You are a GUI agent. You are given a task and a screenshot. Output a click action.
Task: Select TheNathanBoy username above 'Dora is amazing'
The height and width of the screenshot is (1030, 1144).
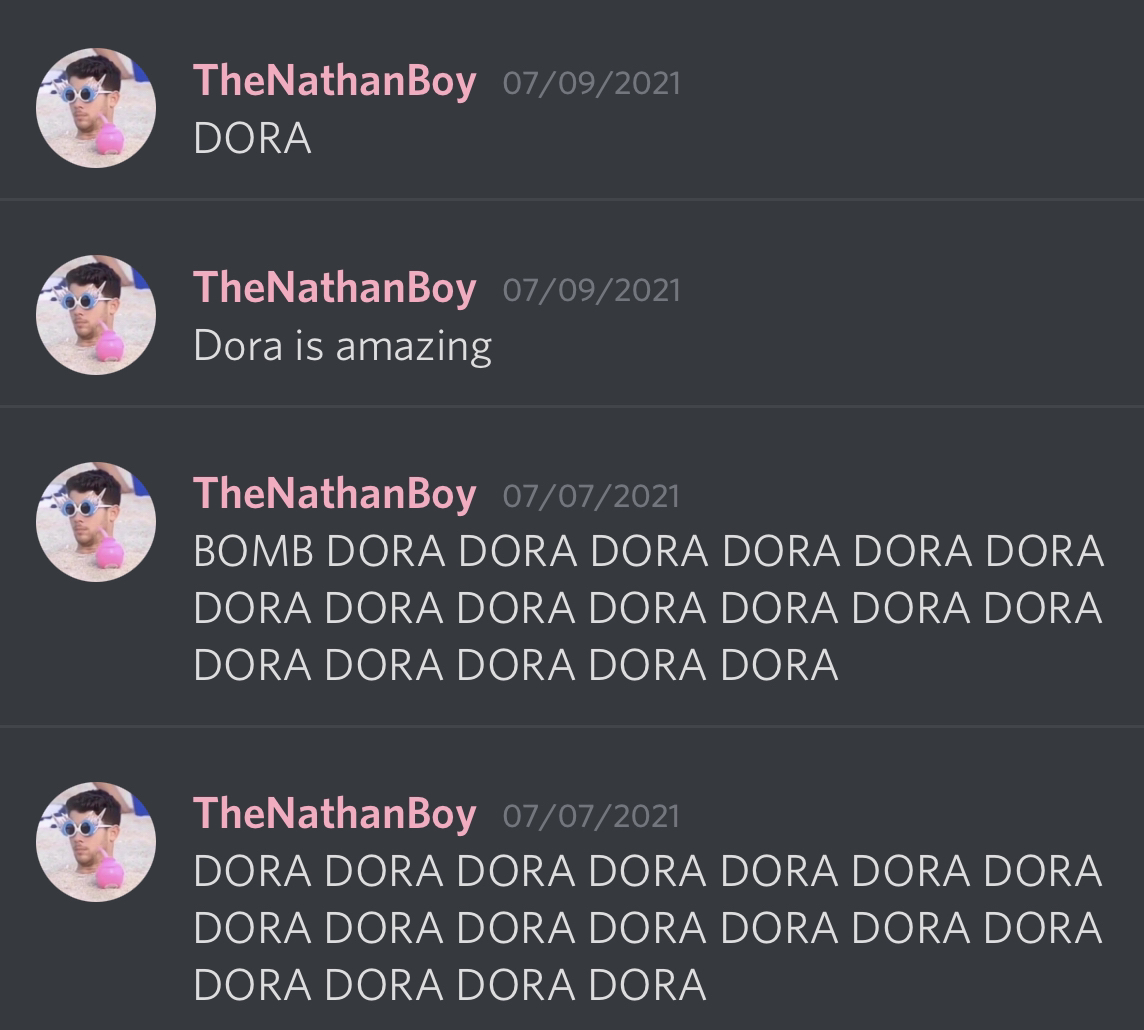334,288
